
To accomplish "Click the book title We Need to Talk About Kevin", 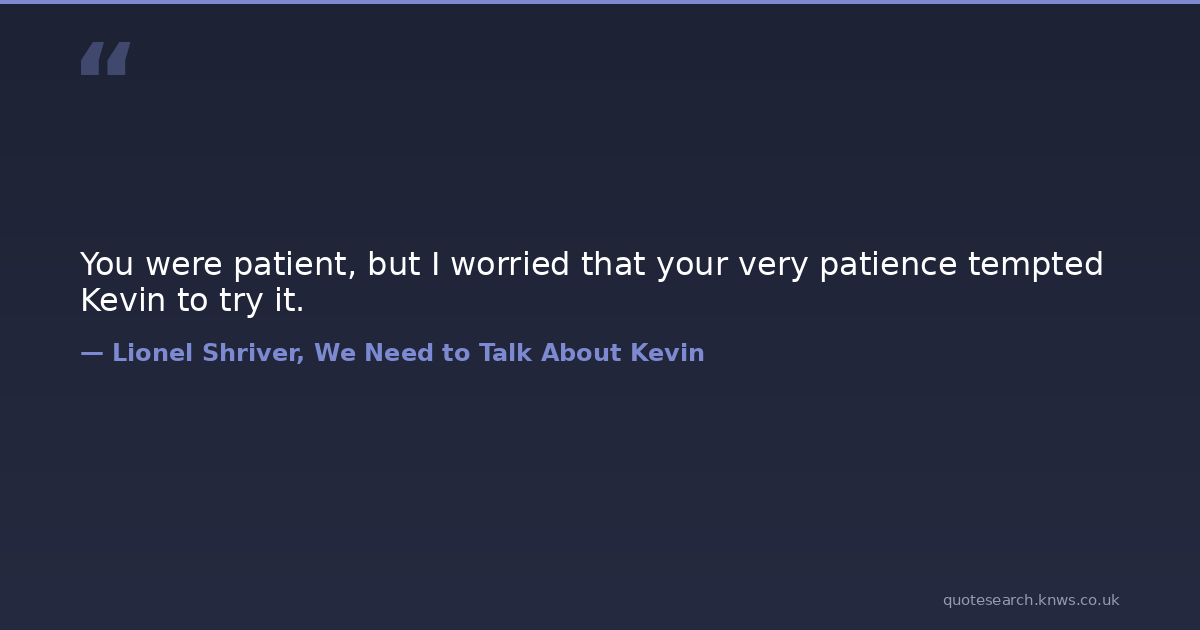I will click(x=509, y=353).
